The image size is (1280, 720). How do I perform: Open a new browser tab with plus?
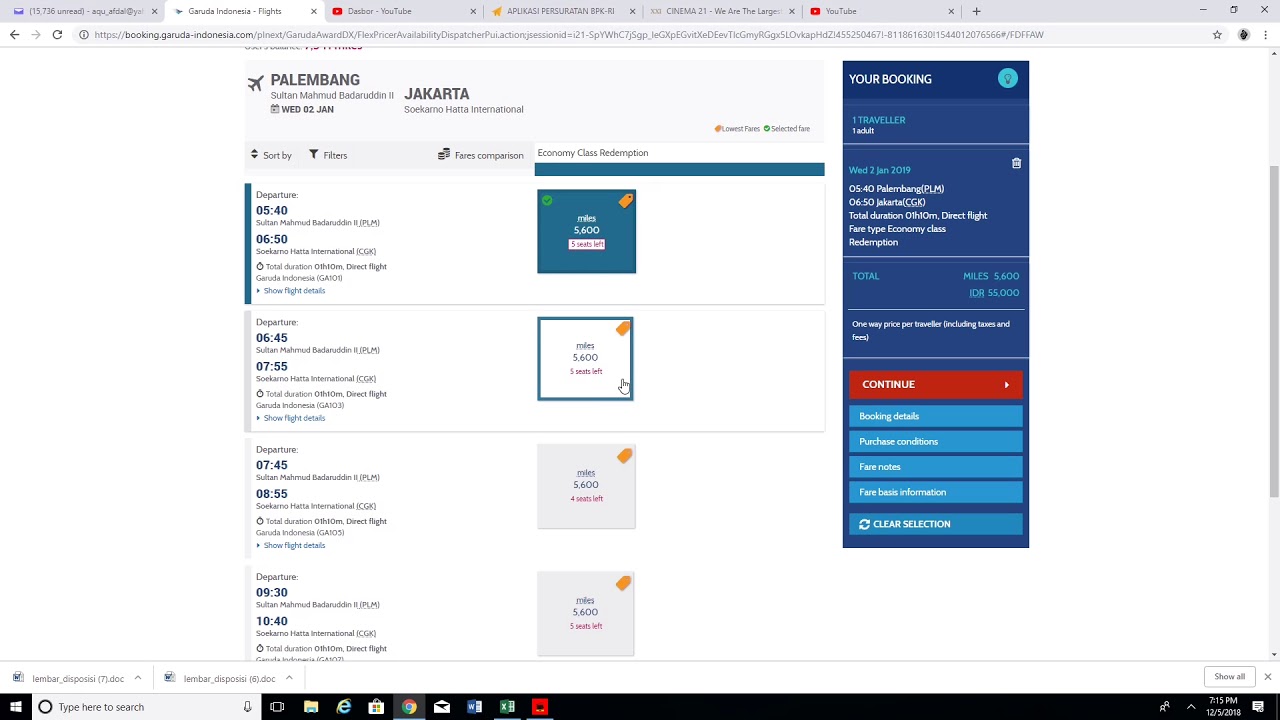pyautogui.click(x=976, y=11)
